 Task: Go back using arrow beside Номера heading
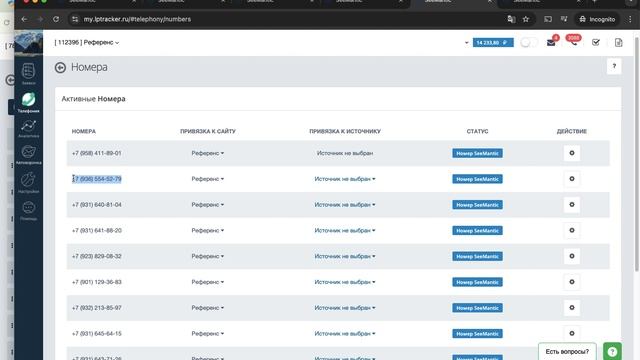click(60, 67)
